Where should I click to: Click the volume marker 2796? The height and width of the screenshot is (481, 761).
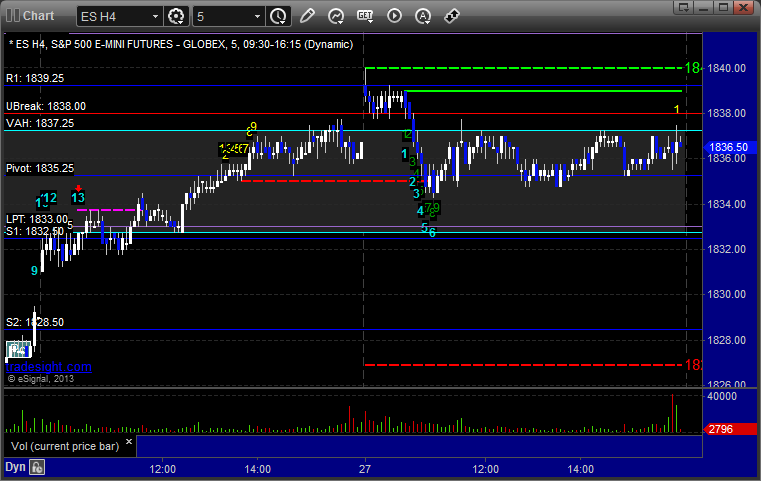pos(729,429)
